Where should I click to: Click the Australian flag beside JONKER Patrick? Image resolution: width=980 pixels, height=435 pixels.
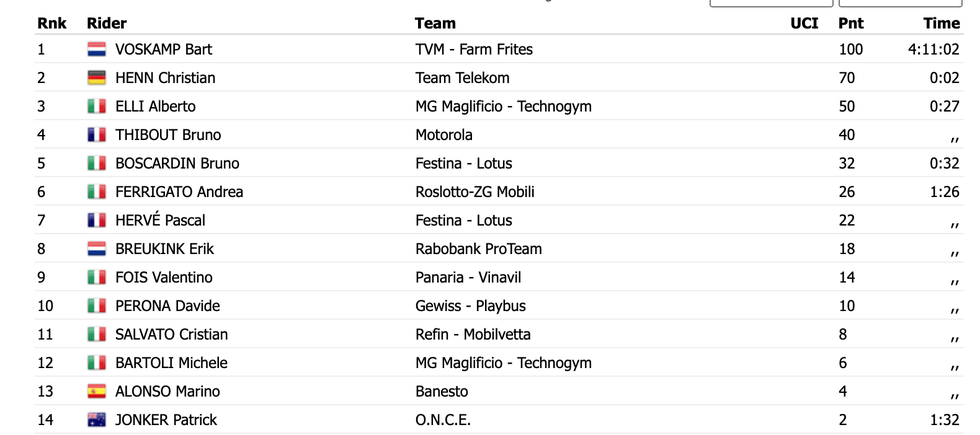point(96,420)
